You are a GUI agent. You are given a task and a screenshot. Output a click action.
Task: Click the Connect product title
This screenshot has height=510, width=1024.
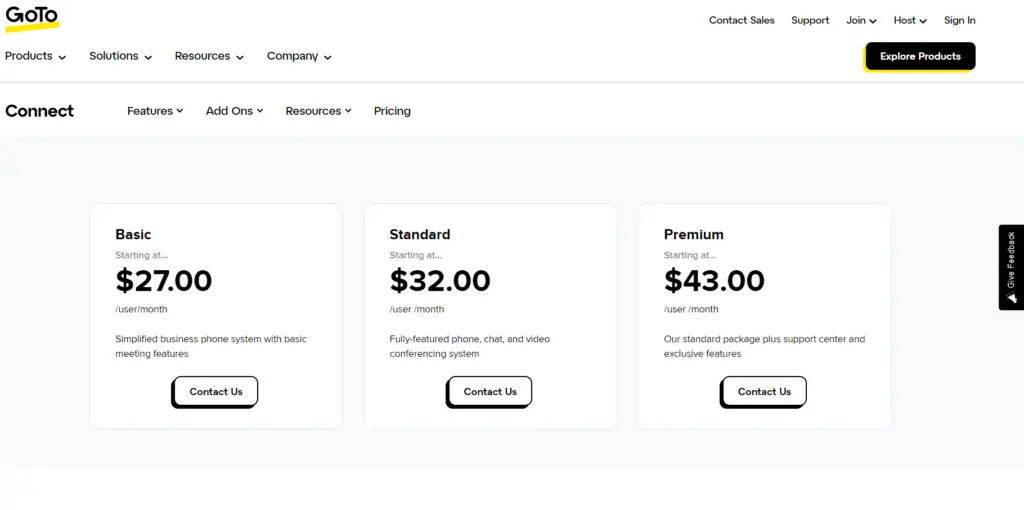pos(39,111)
